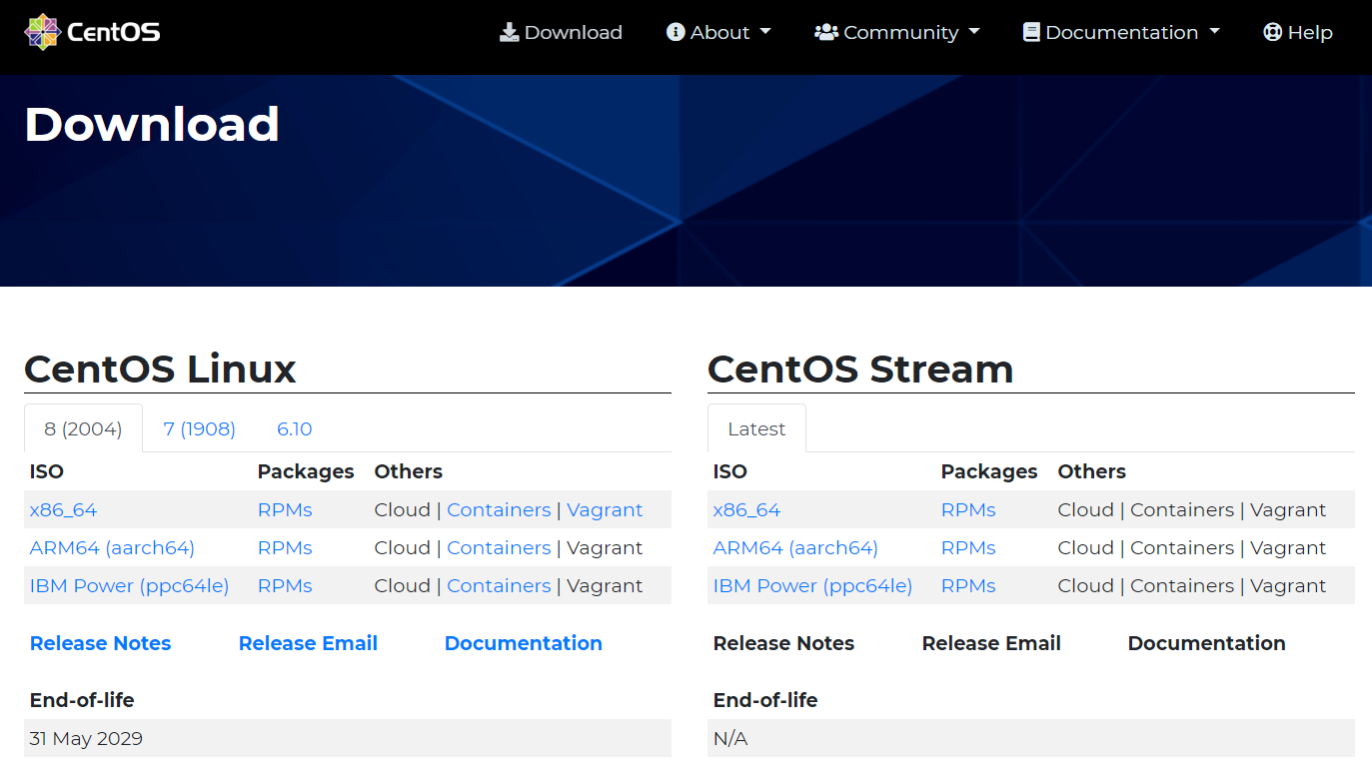
Task: Open Containers link for Linux ARM64 row
Action: [498, 548]
